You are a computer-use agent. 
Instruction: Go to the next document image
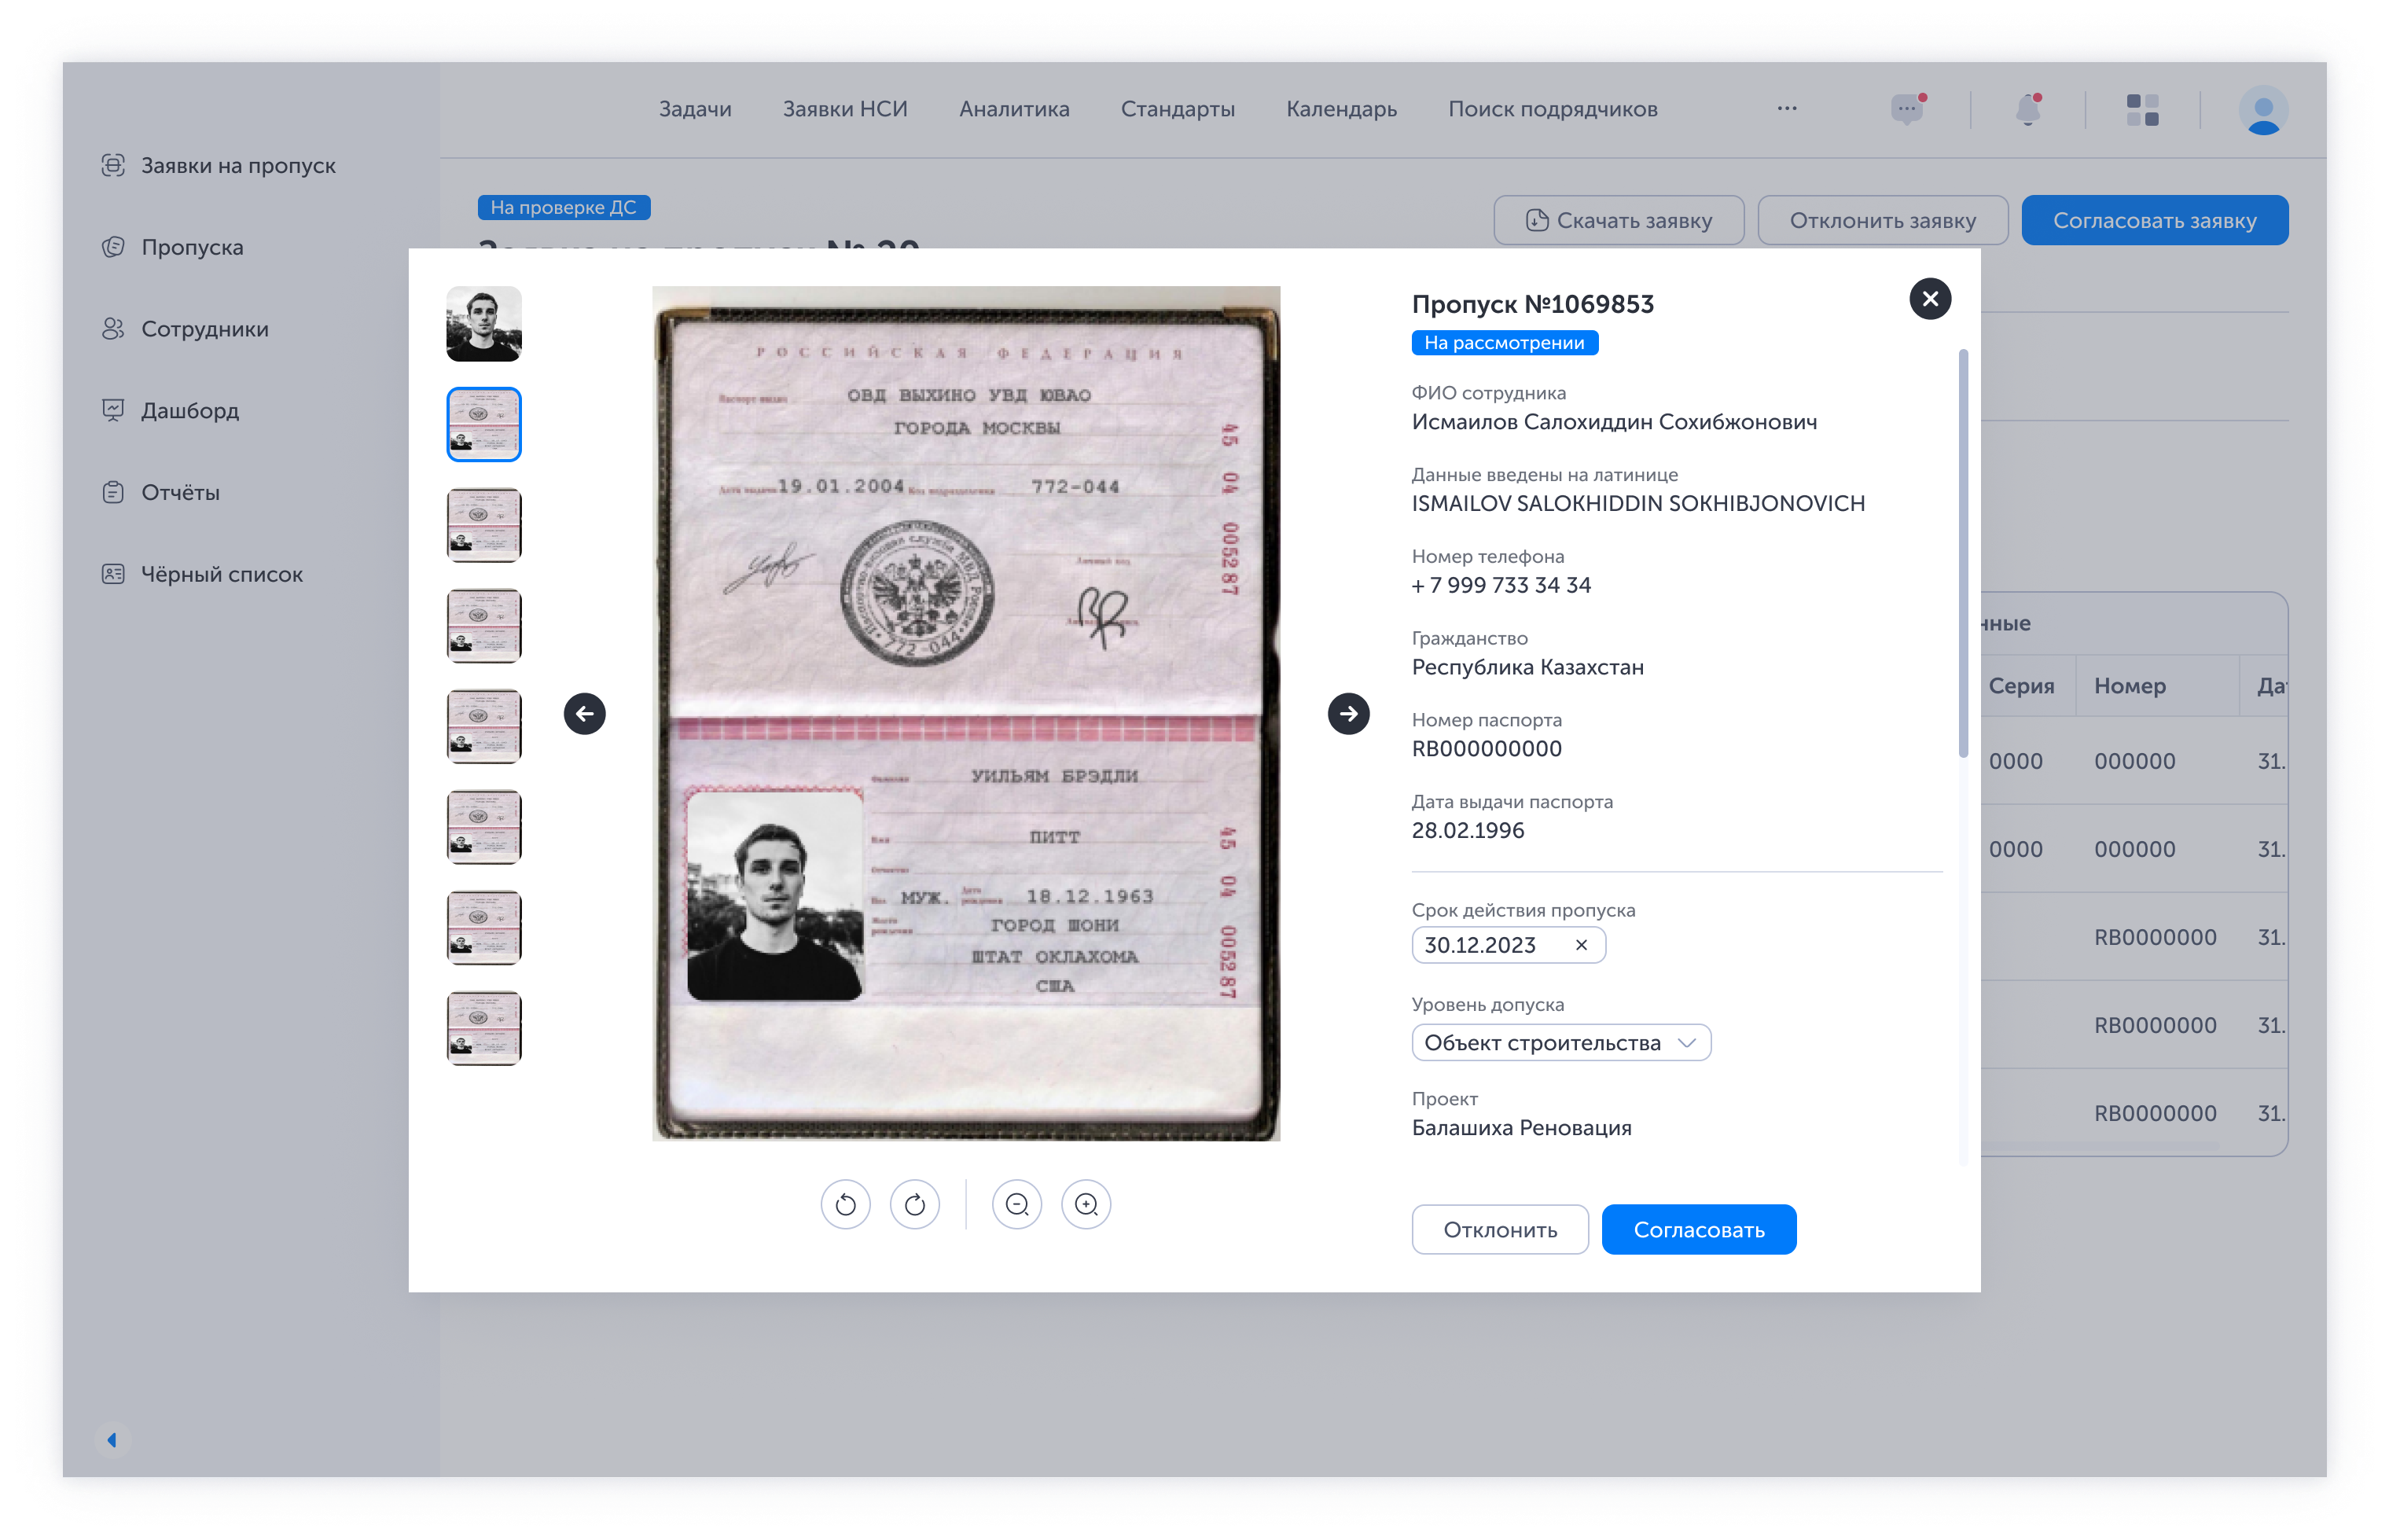(x=1348, y=714)
